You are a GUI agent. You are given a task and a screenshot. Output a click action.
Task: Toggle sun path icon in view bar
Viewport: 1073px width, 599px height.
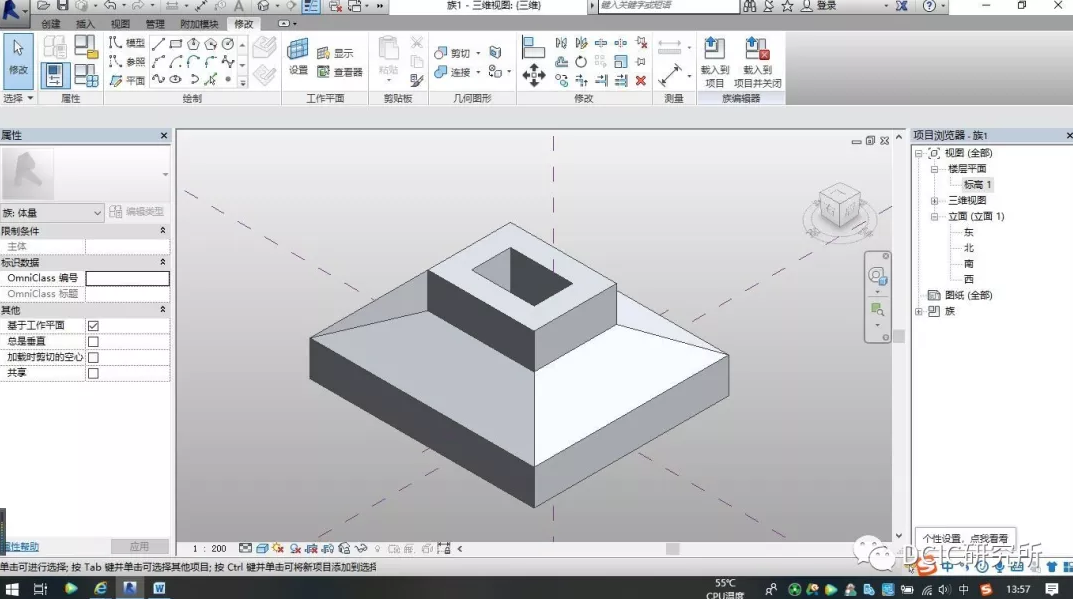pyautogui.click(x=278, y=548)
